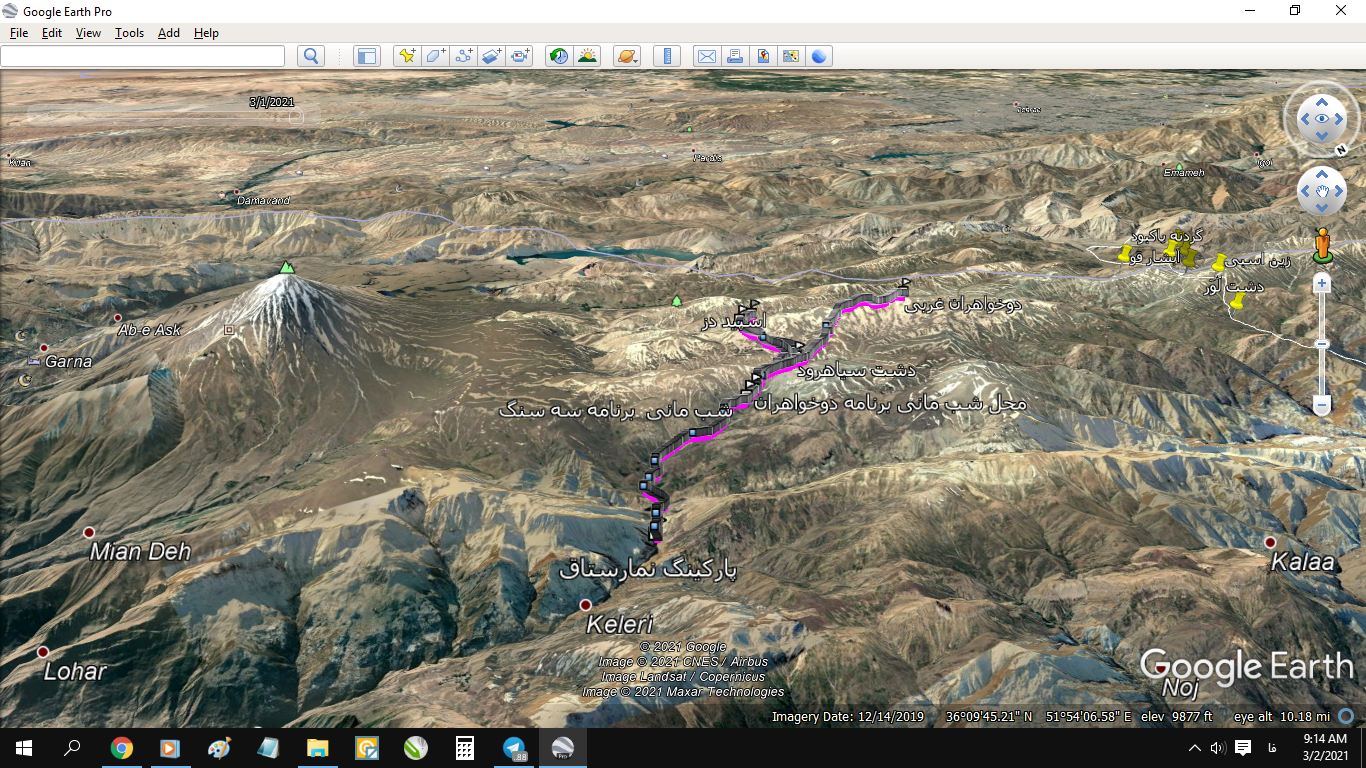
Task: Open the Add menu
Action: 169,33
